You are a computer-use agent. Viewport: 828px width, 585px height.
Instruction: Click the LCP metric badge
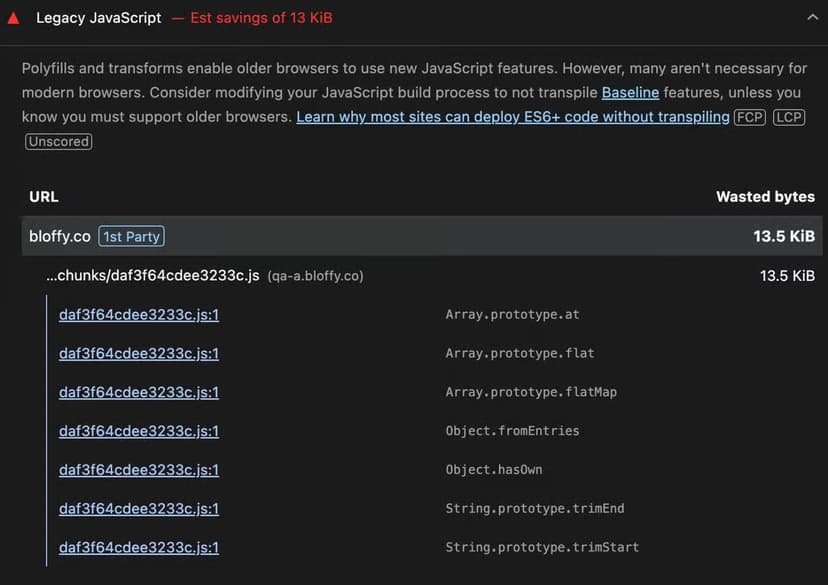(x=789, y=117)
